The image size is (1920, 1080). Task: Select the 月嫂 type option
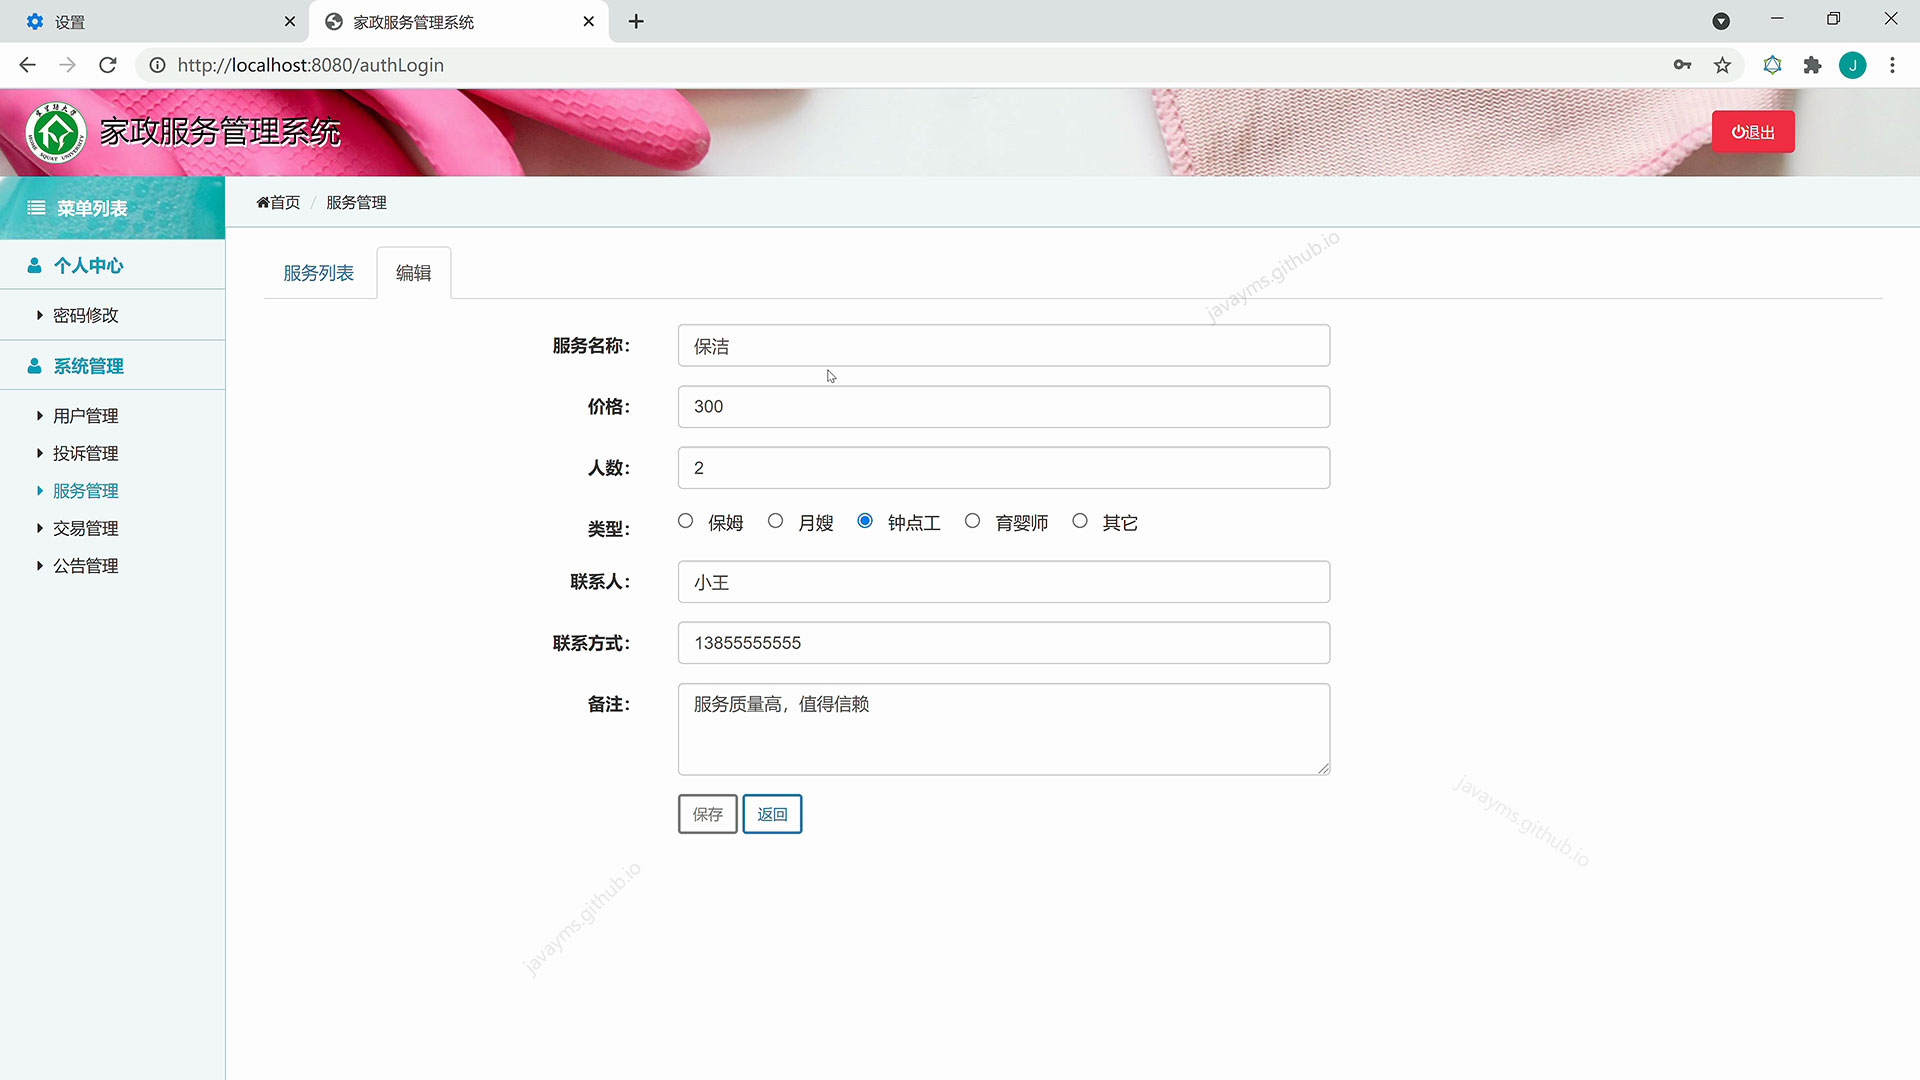(775, 521)
